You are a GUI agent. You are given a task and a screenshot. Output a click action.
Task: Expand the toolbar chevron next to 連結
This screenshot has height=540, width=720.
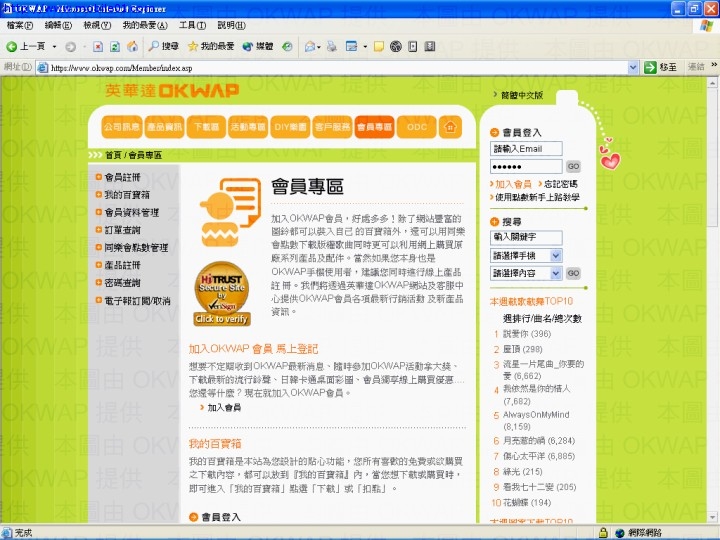click(x=714, y=65)
